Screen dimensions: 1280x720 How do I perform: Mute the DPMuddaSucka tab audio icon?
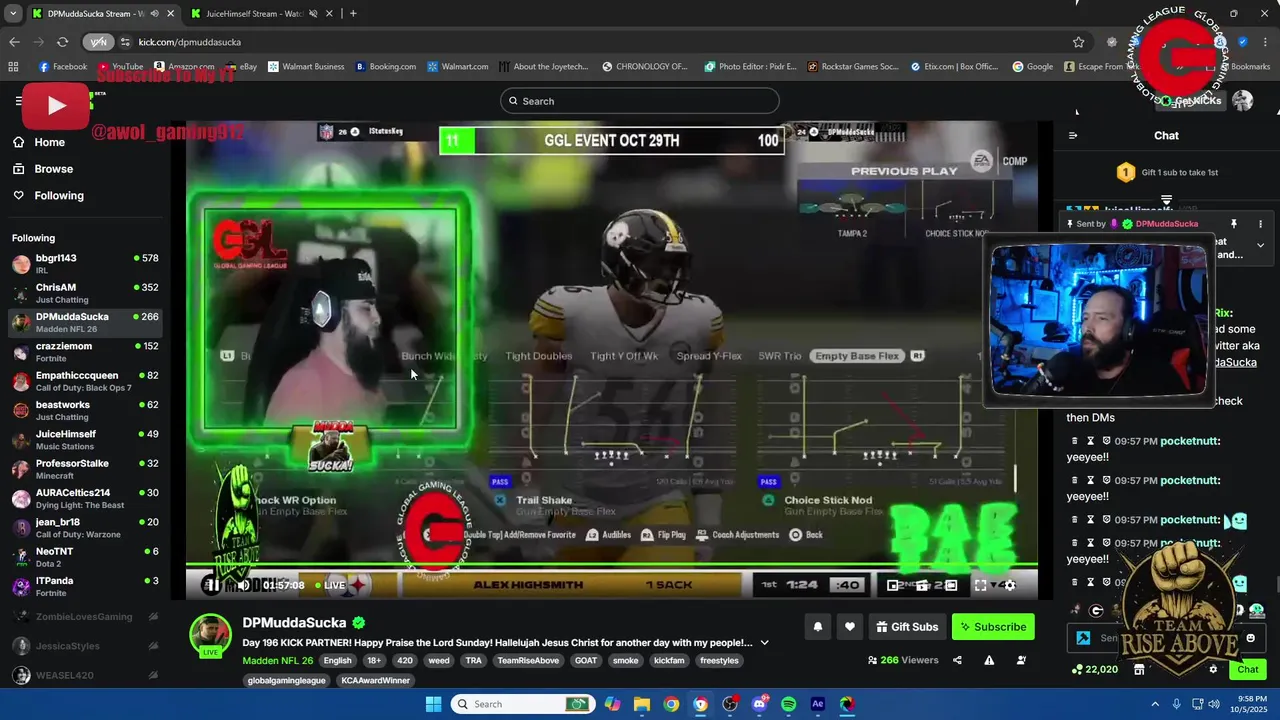coord(154,14)
